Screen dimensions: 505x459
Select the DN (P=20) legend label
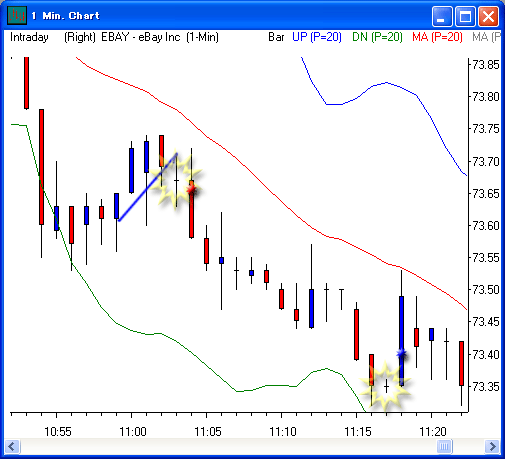[377, 37]
